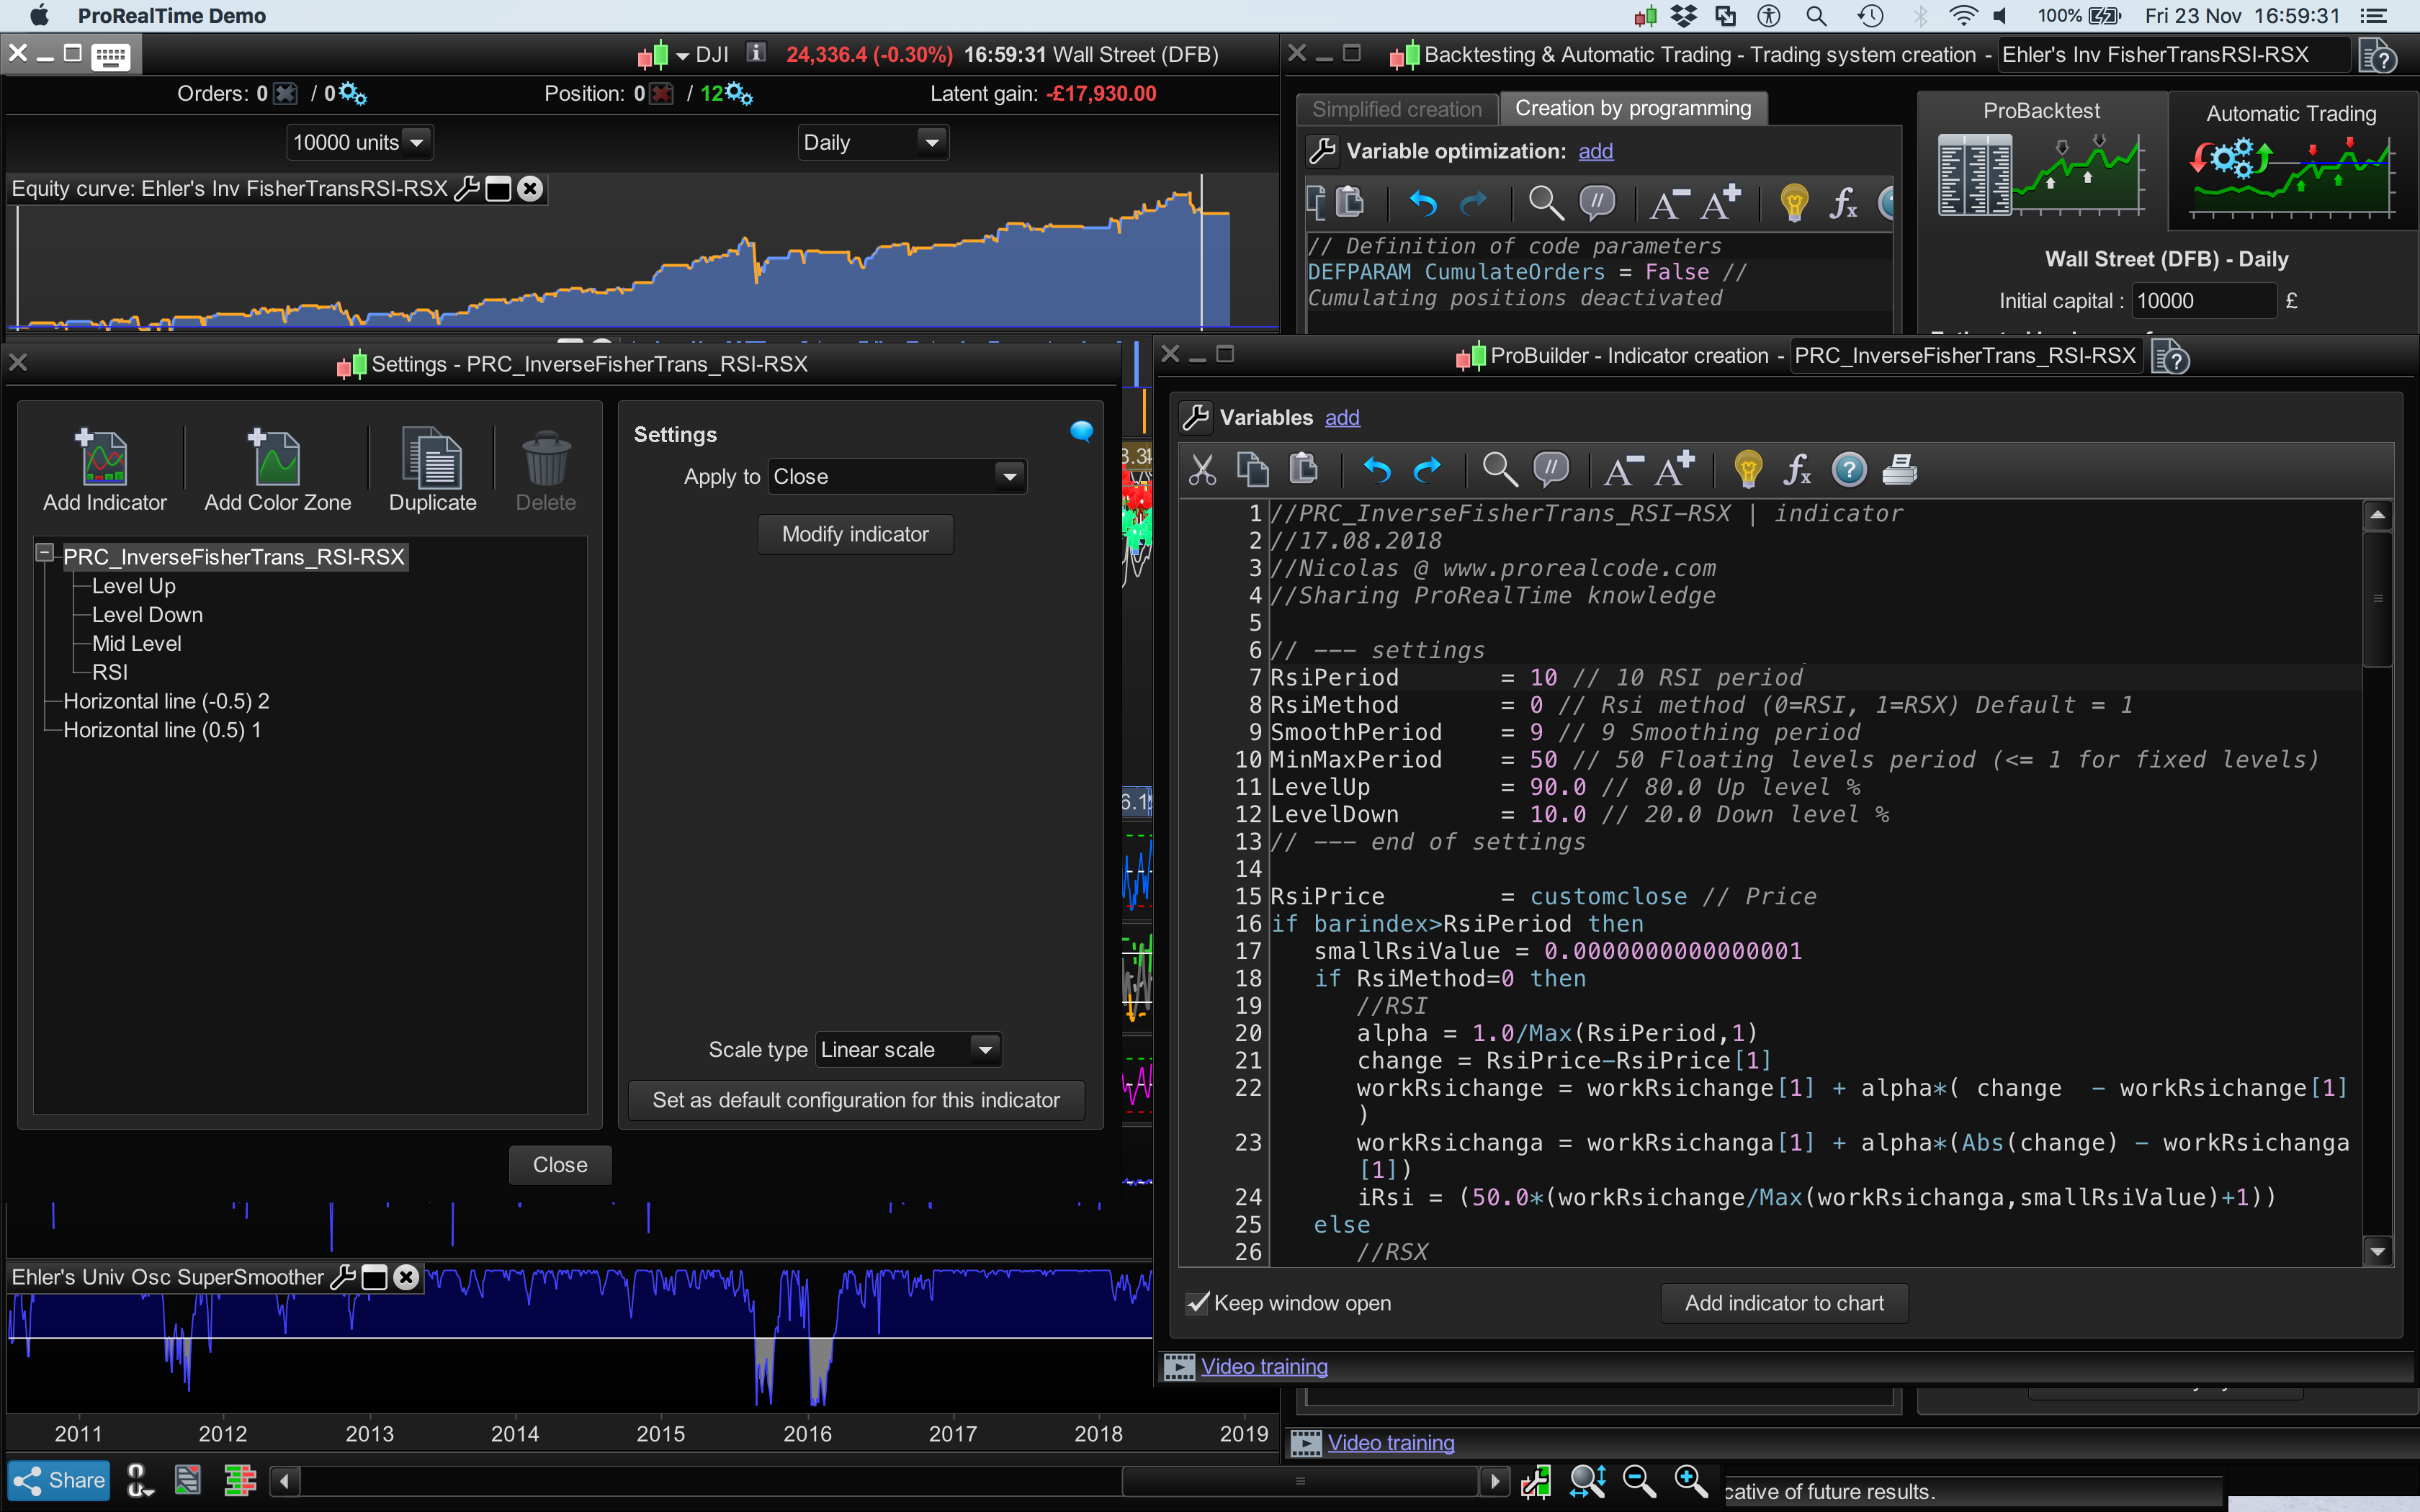2420x1512 pixels.
Task: Click the magnifier search icon in ProBuilder
Action: point(1499,469)
